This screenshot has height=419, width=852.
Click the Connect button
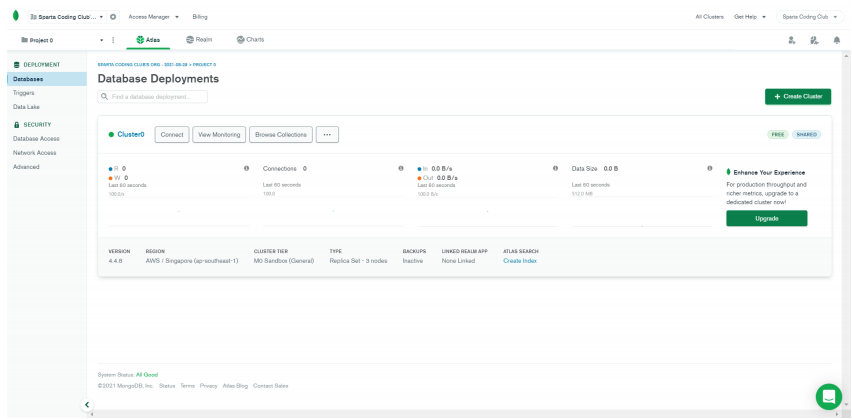tap(172, 135)
